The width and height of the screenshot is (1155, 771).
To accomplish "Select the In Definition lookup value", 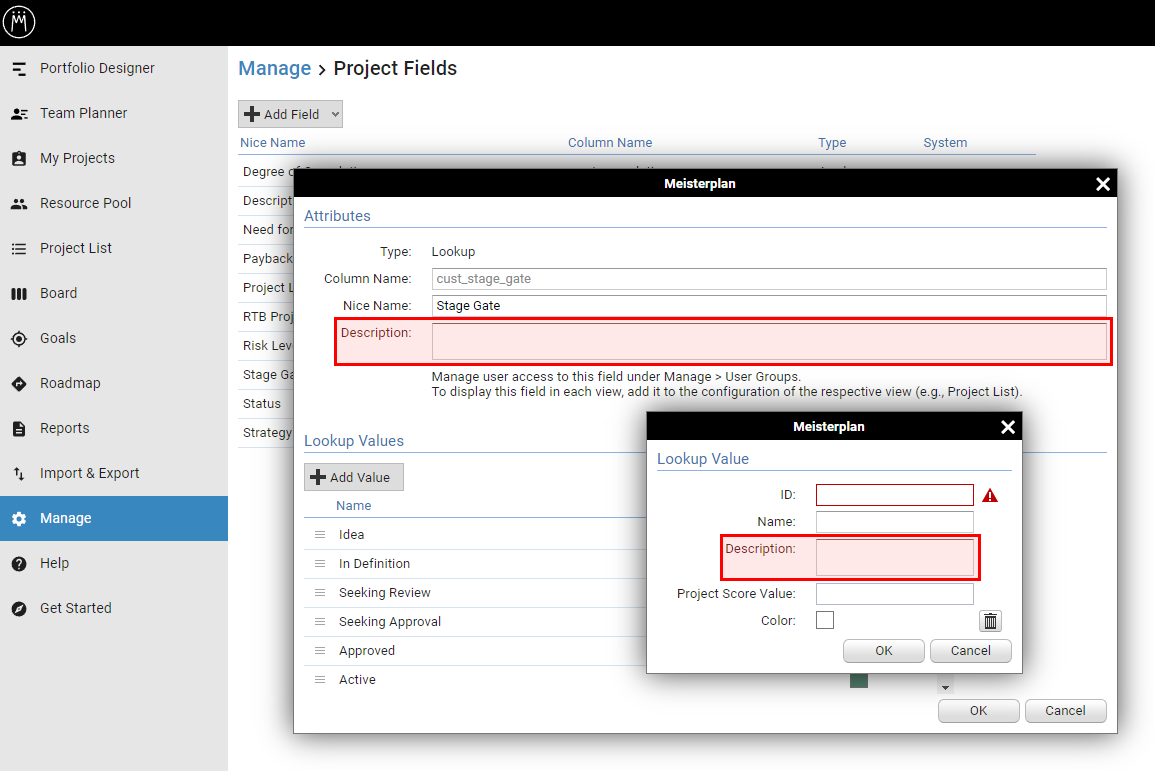I will pos(374,563).
